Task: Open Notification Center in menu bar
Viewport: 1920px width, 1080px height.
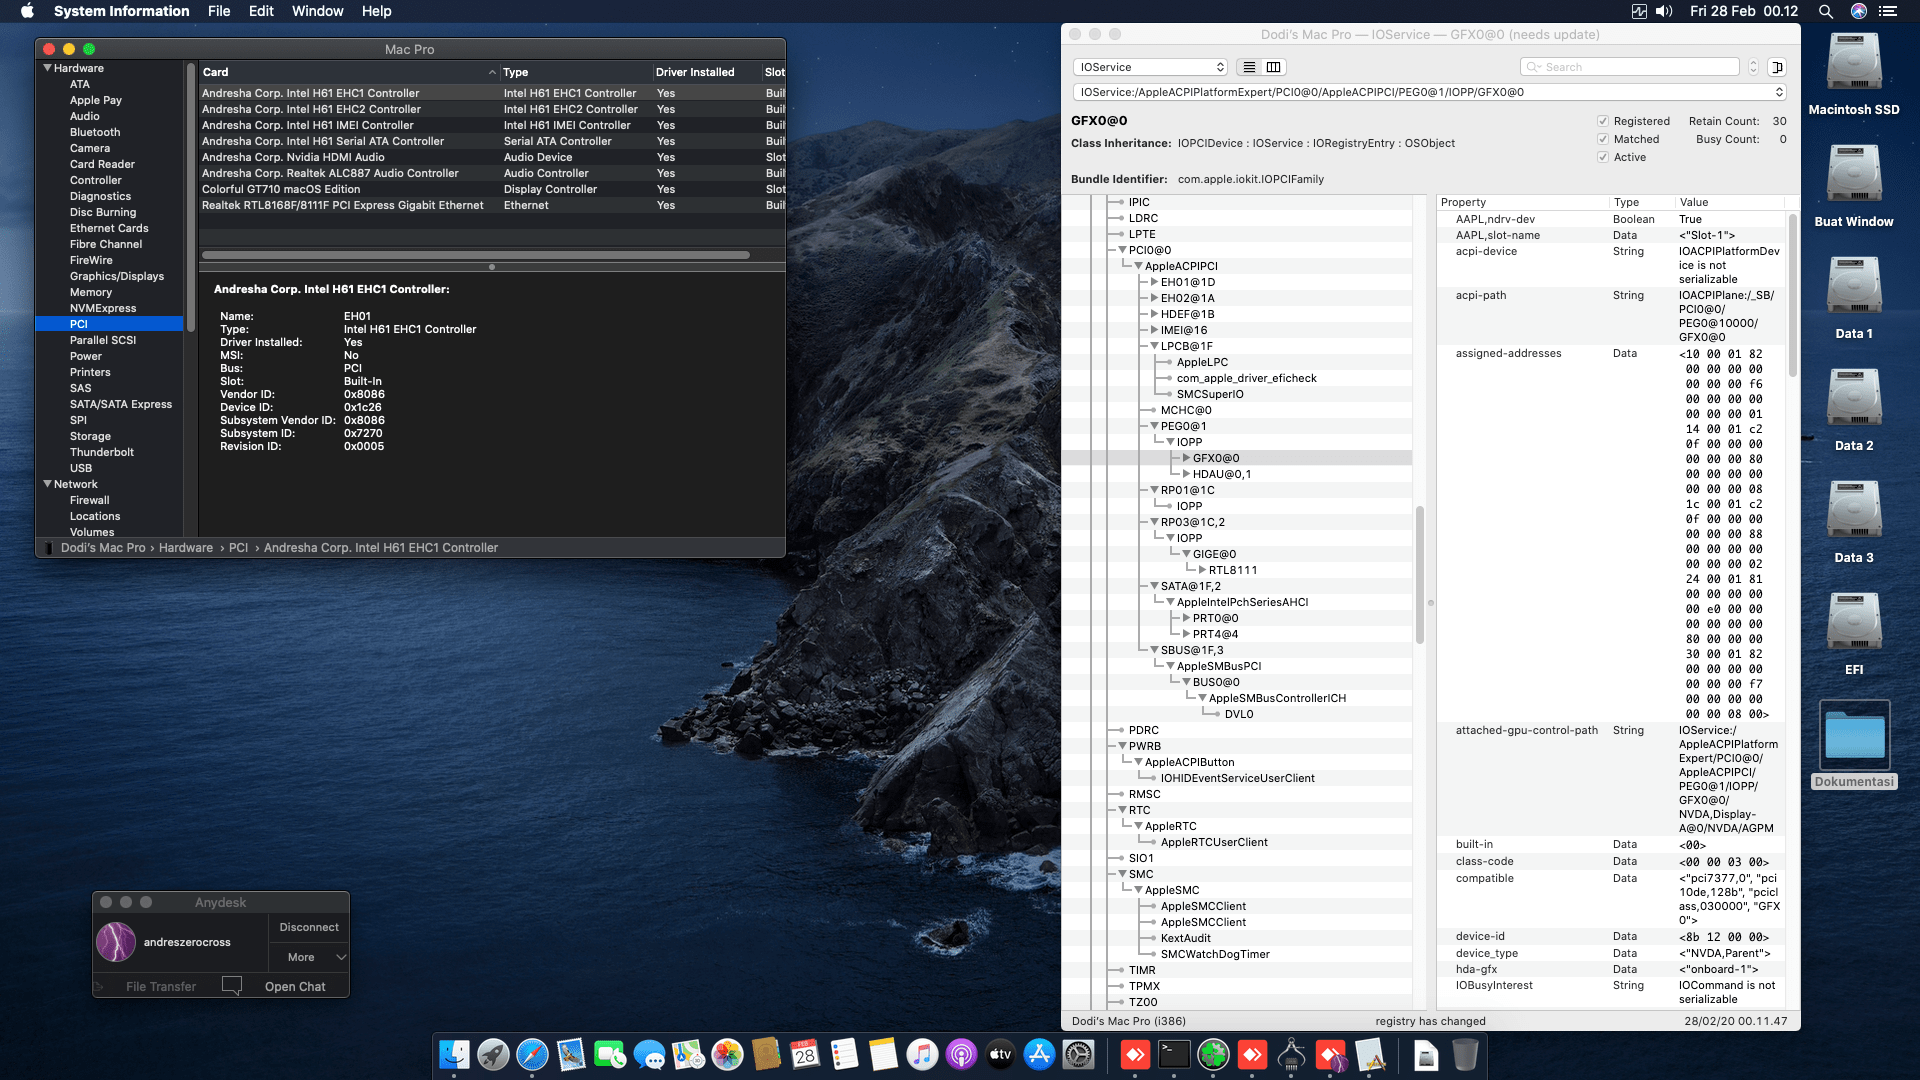Action: tap(1887, 11)
